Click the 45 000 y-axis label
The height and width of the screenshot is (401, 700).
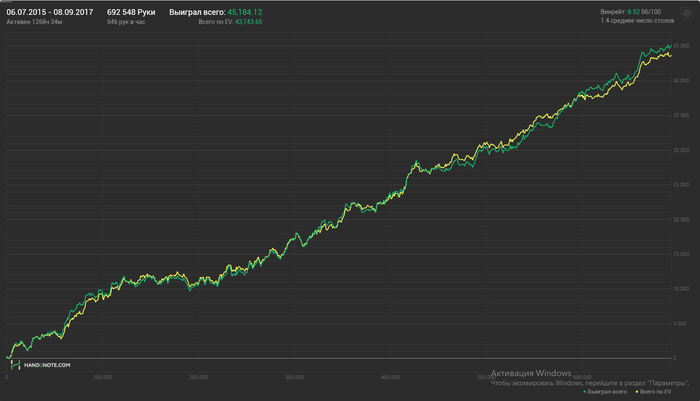681,46
